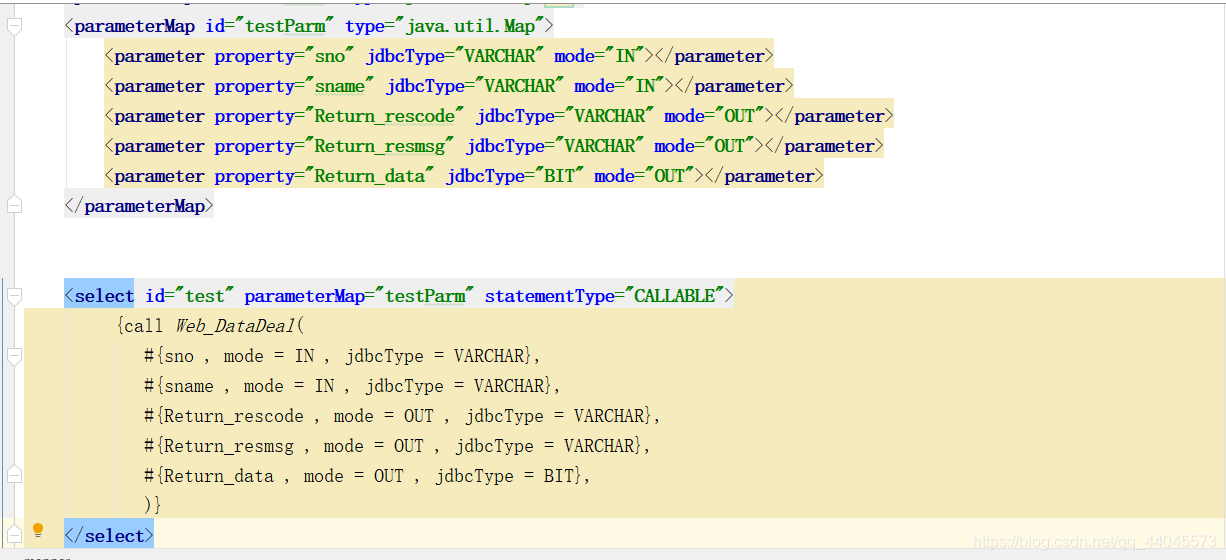The height and width of the screenshot is (560, 1226).
Task: Click the yellow light bulb intention icon
Action: [x=38, y=530]
